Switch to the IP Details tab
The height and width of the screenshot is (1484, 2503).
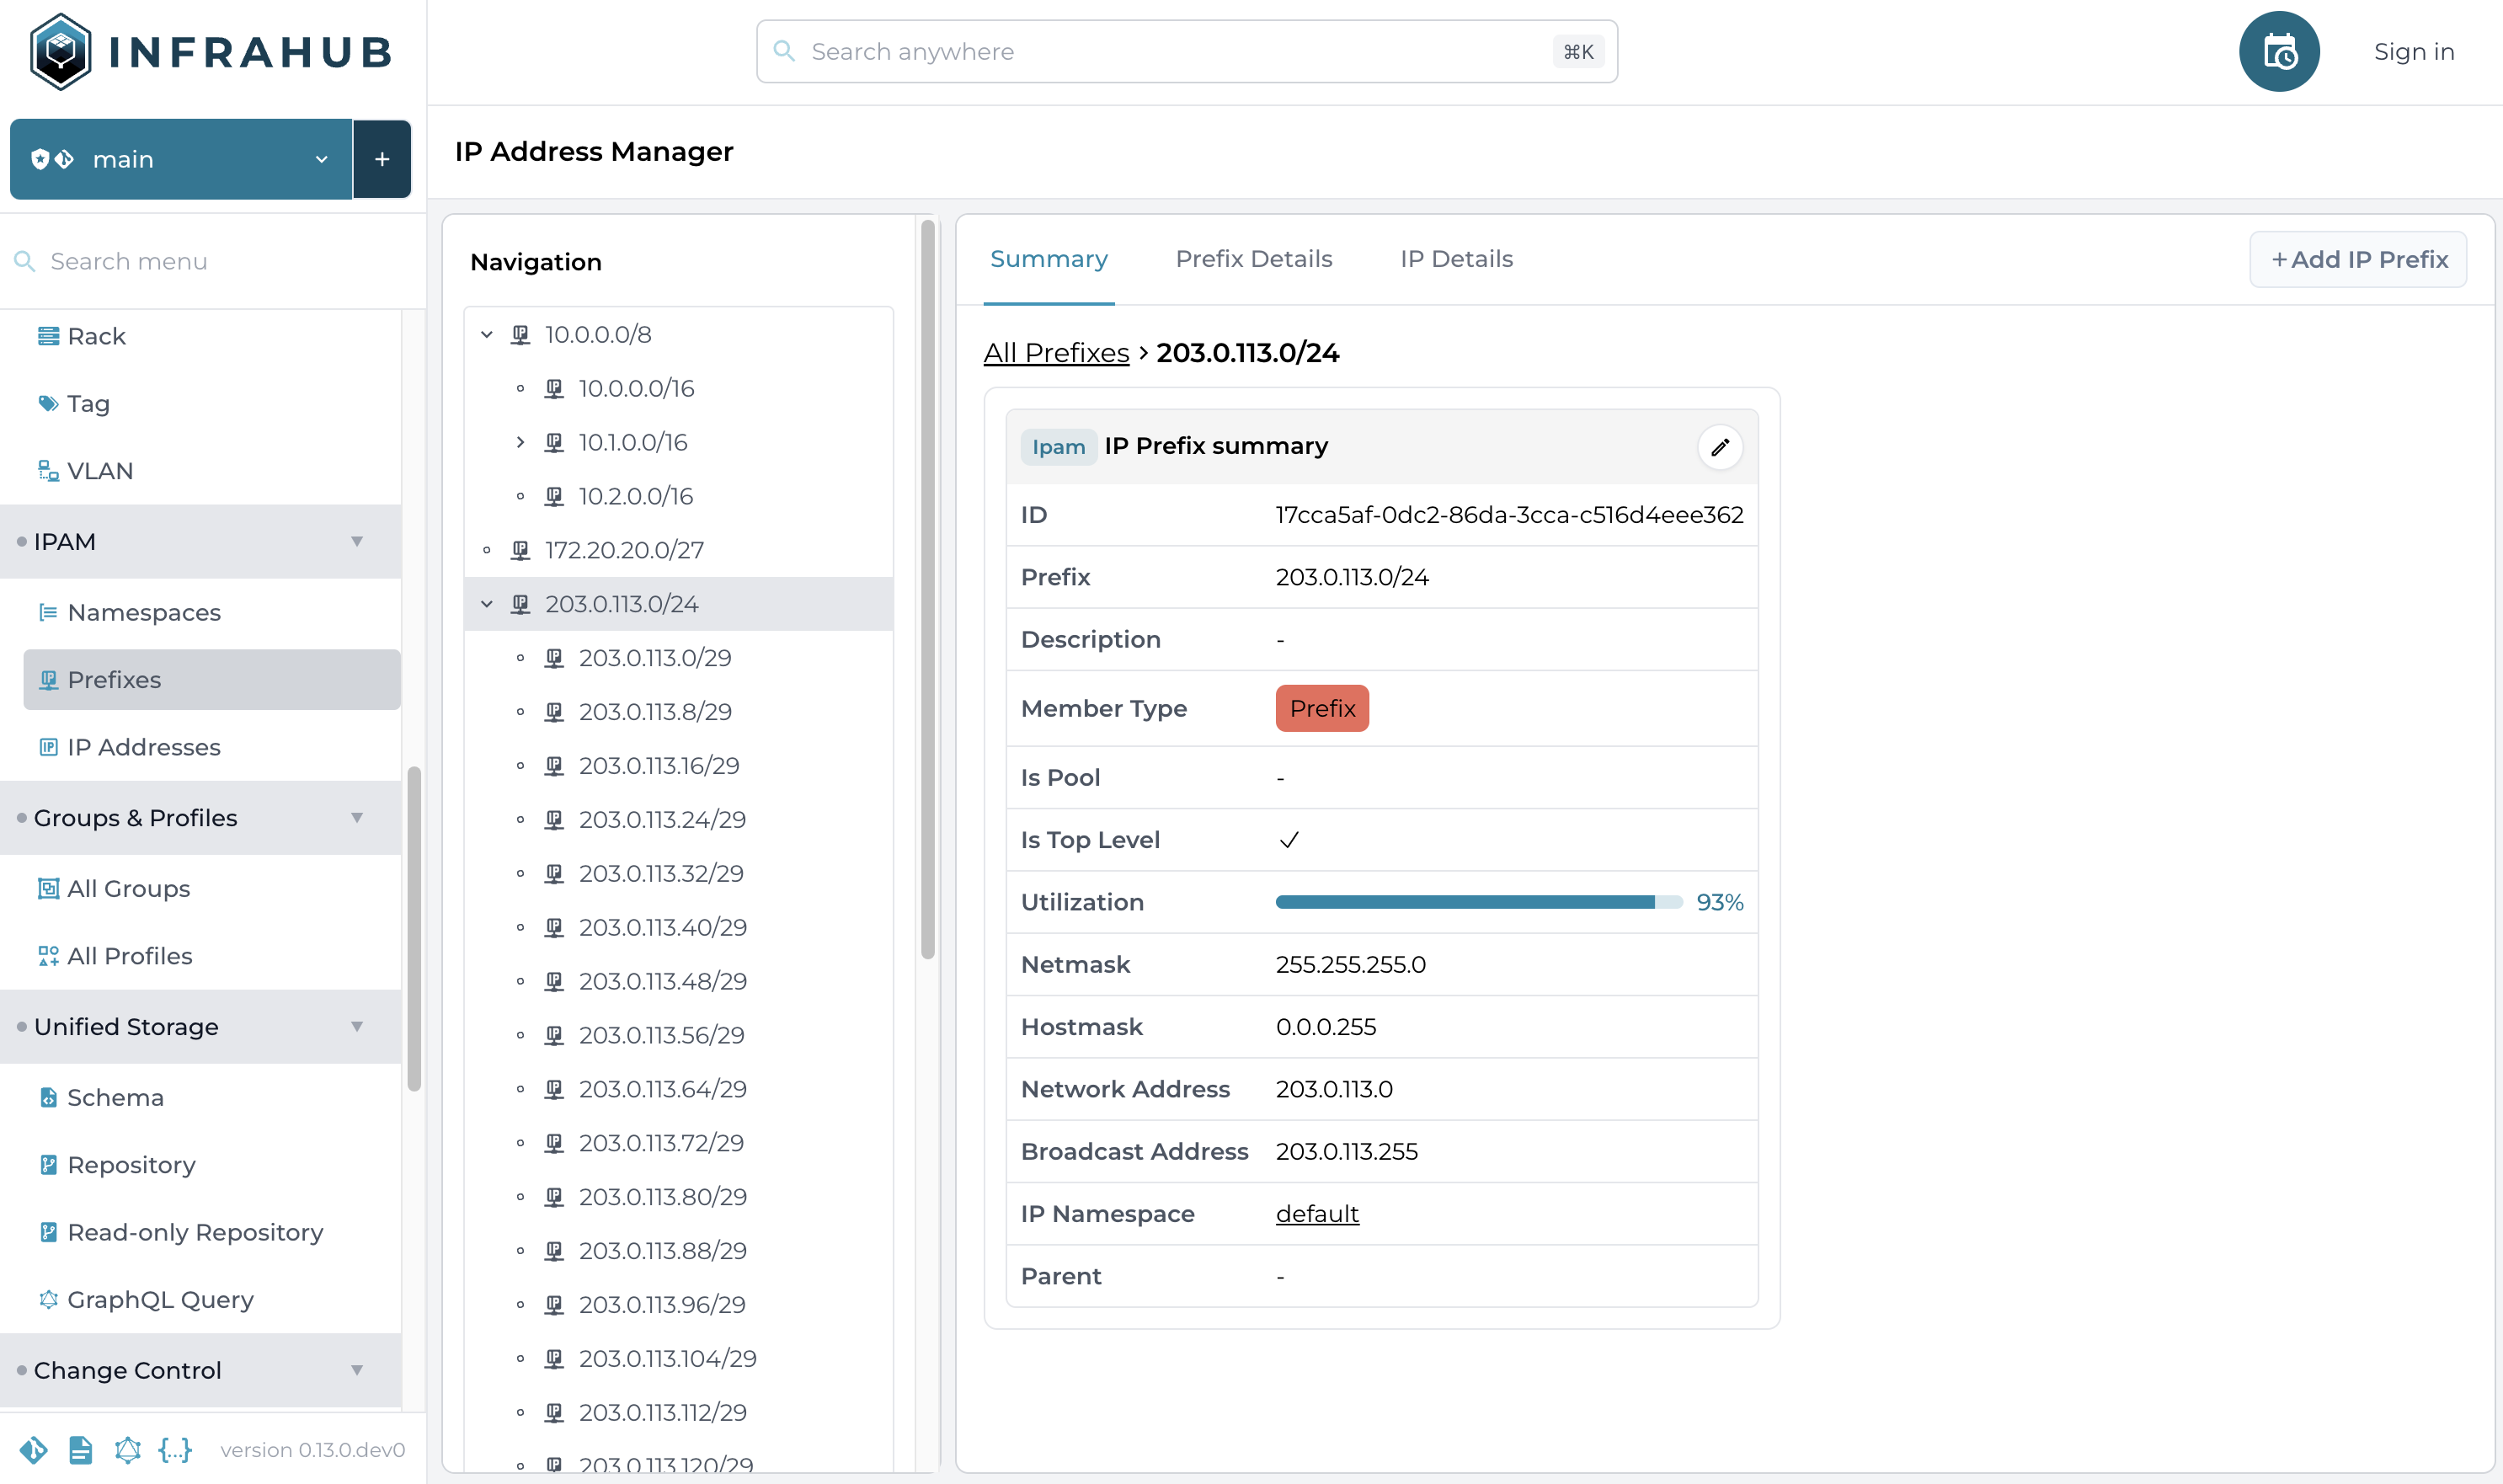coord(1455,259)
